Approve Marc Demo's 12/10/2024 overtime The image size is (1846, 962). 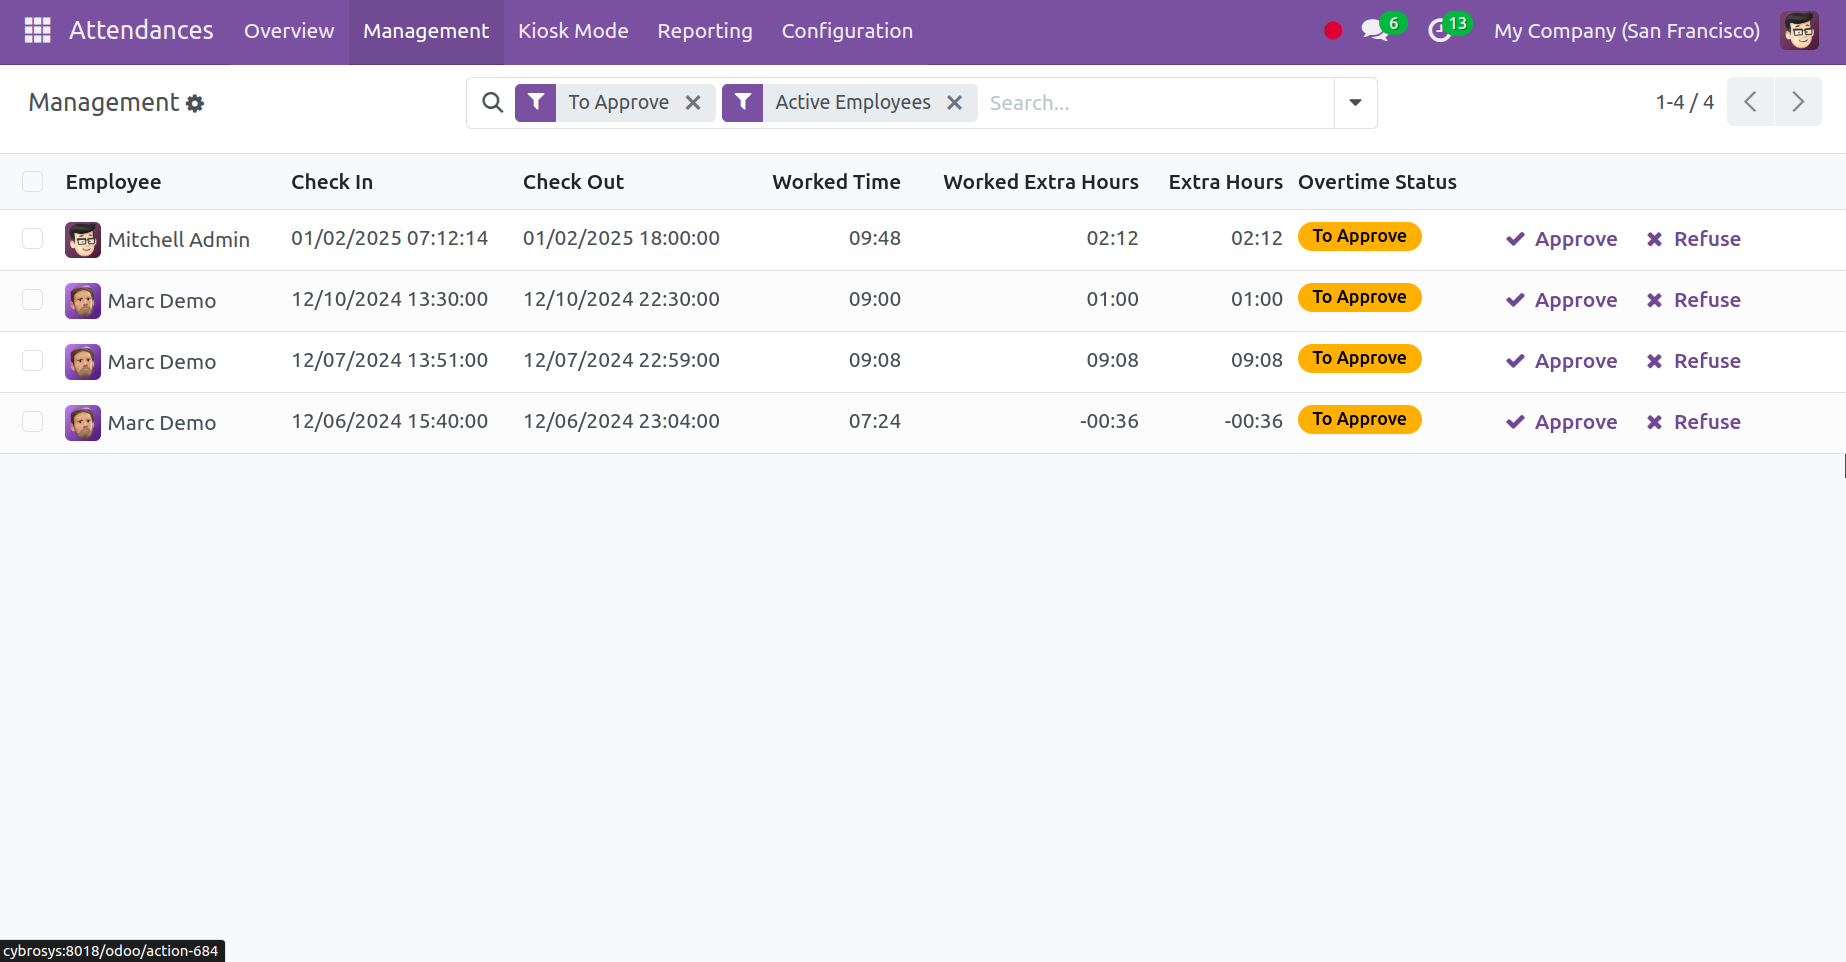point(1561,300)
